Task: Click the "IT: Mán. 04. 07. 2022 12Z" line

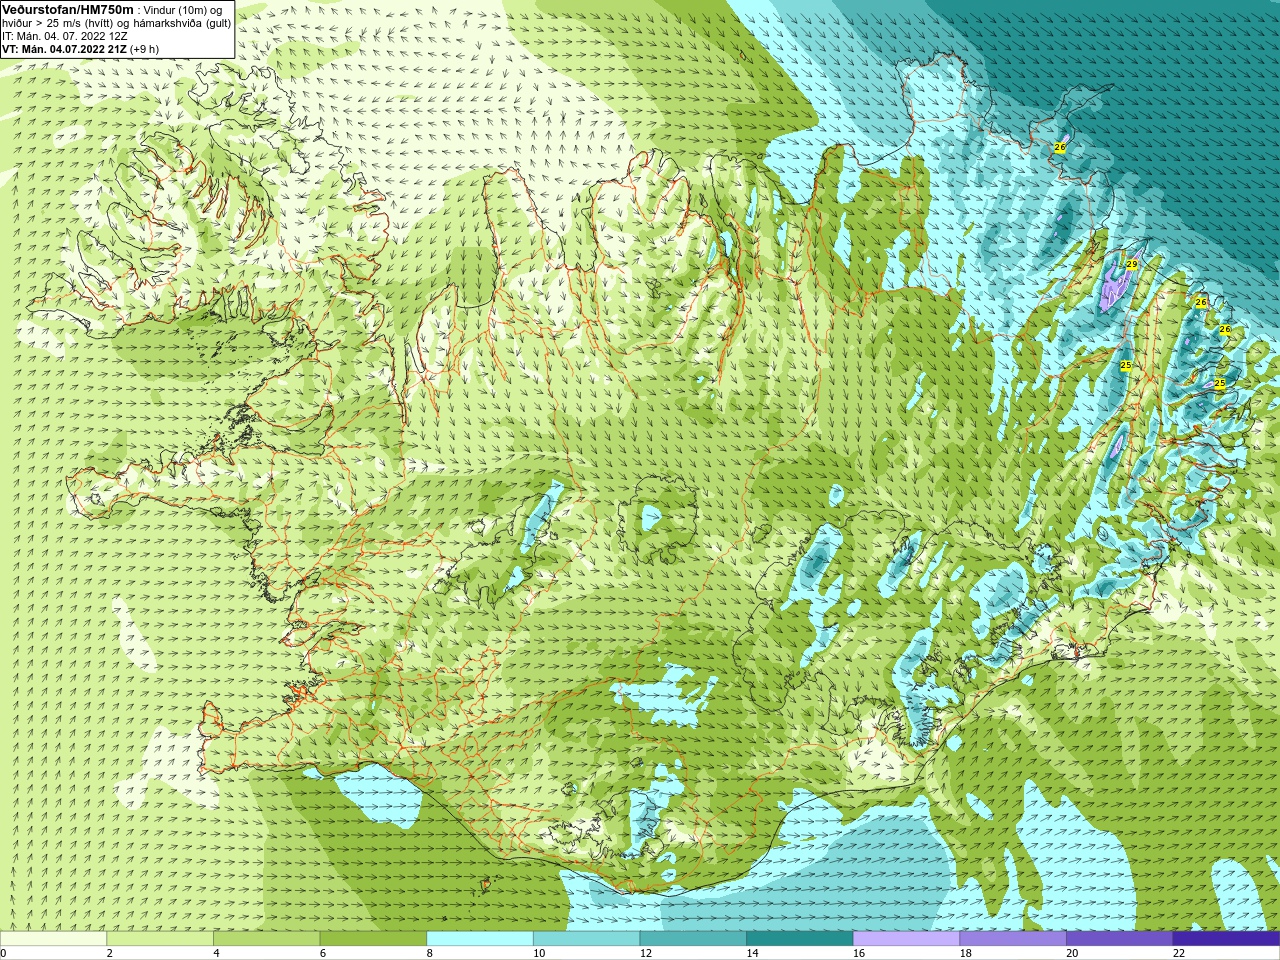Action: [x=64, y=36]
